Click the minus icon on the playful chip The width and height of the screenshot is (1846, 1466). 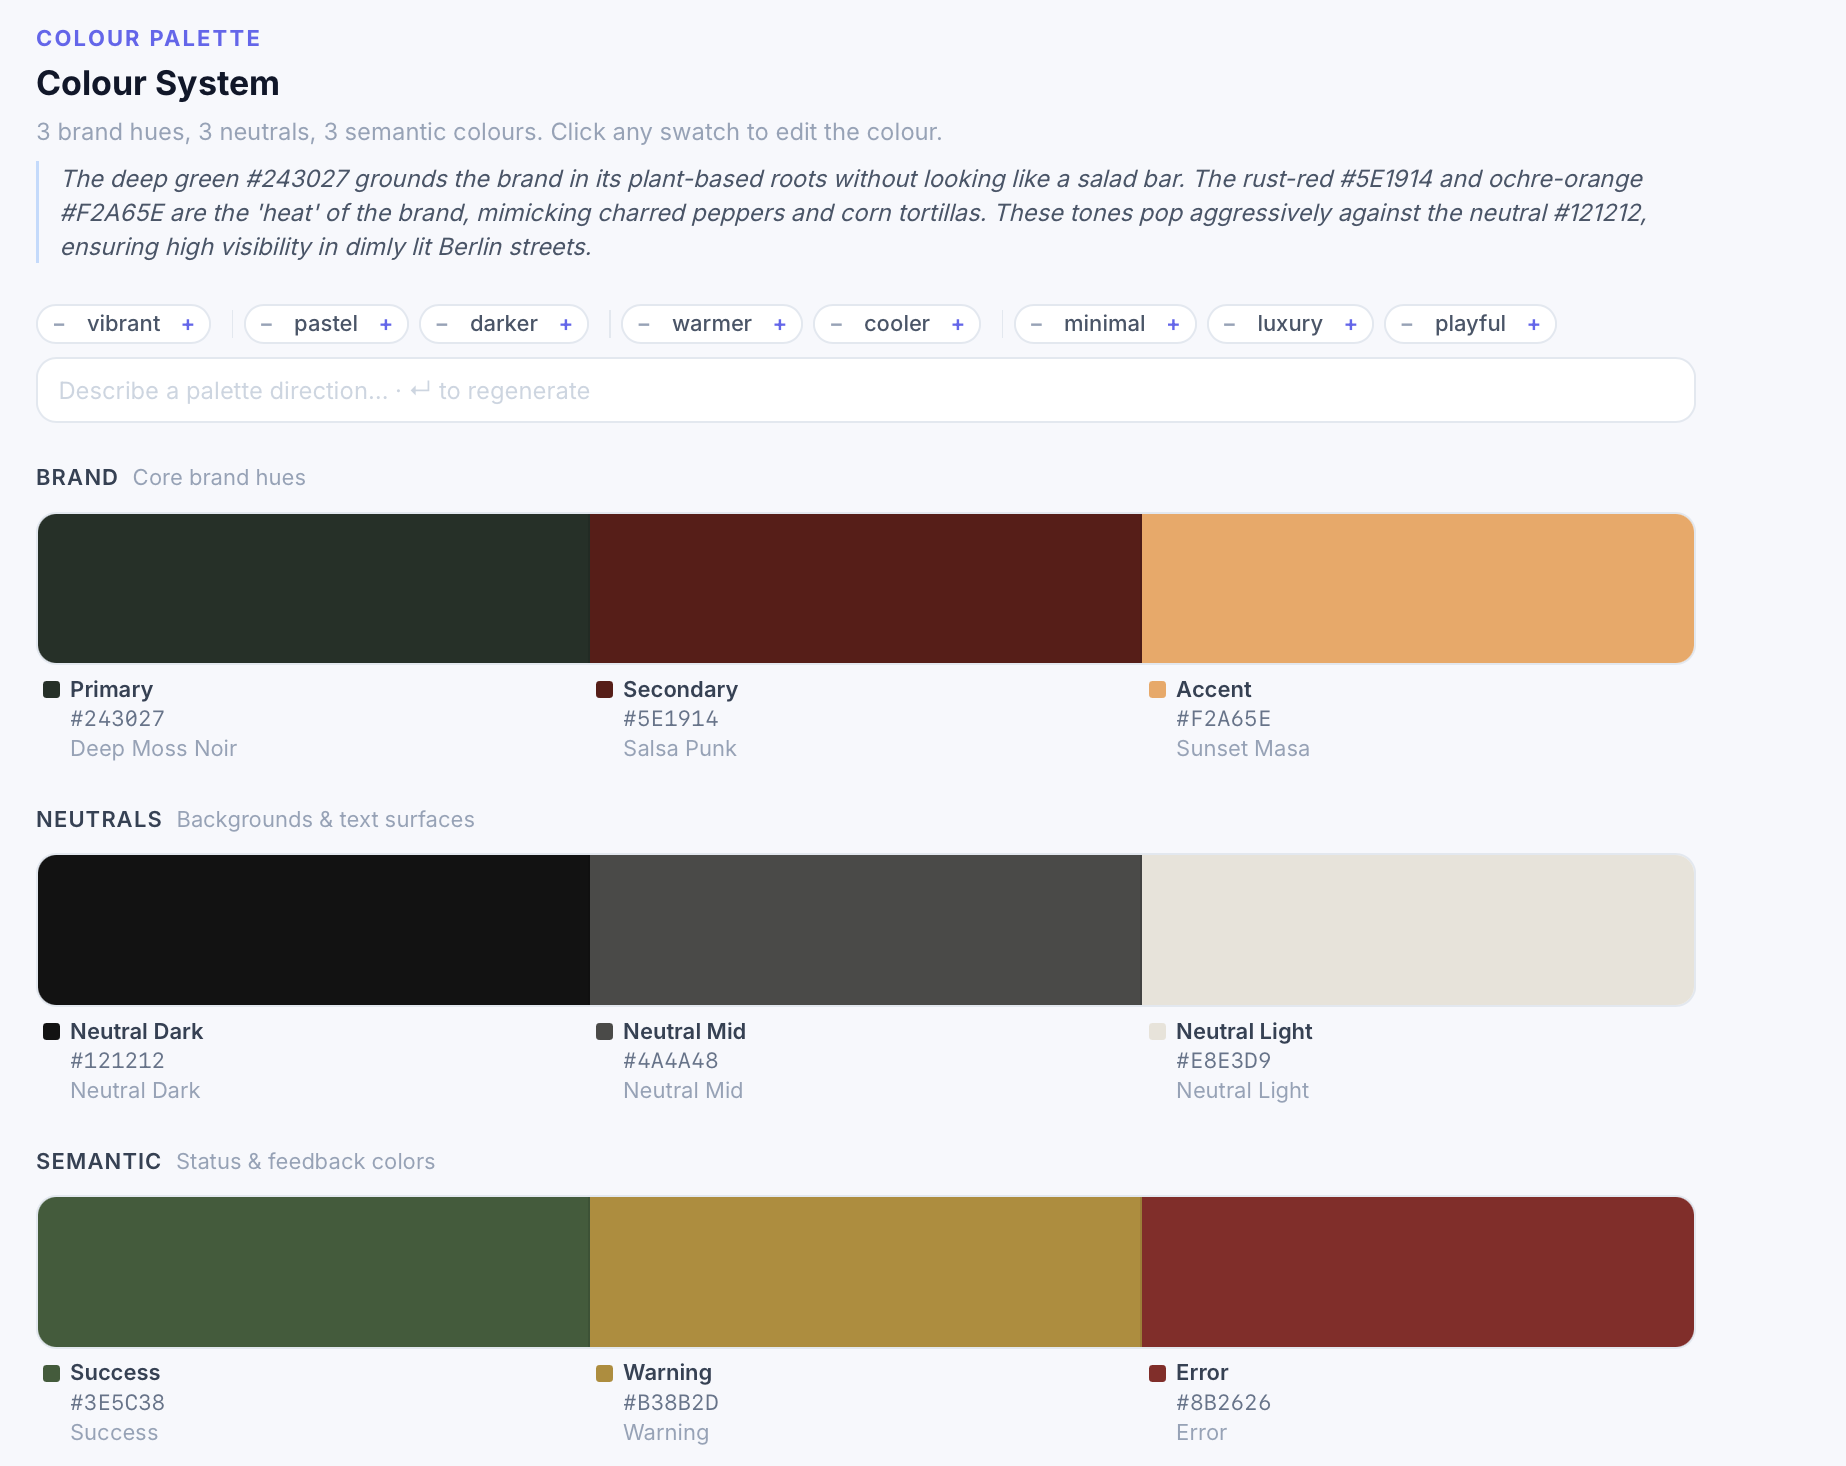pos(1407,323)
